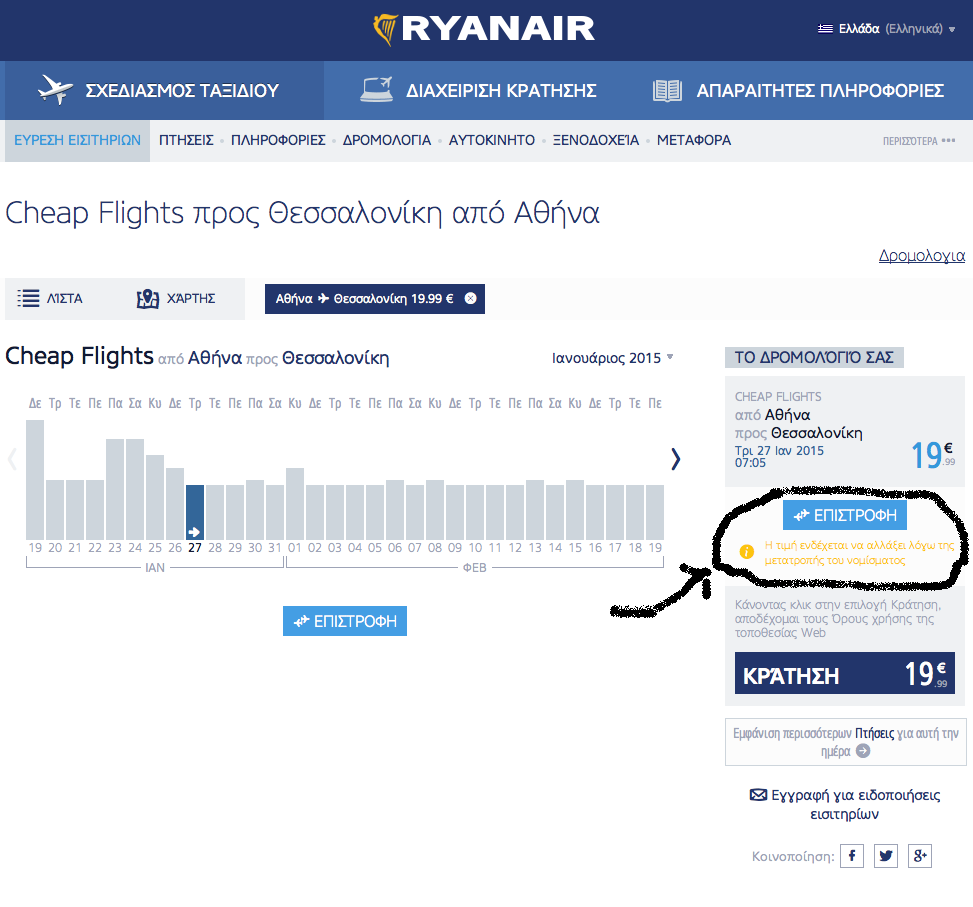Screen dimensions: 973x907
Task: Click Εγγραφή για ειδοποιήσεις εισιτηρίων link
Action: click(845, 805)
